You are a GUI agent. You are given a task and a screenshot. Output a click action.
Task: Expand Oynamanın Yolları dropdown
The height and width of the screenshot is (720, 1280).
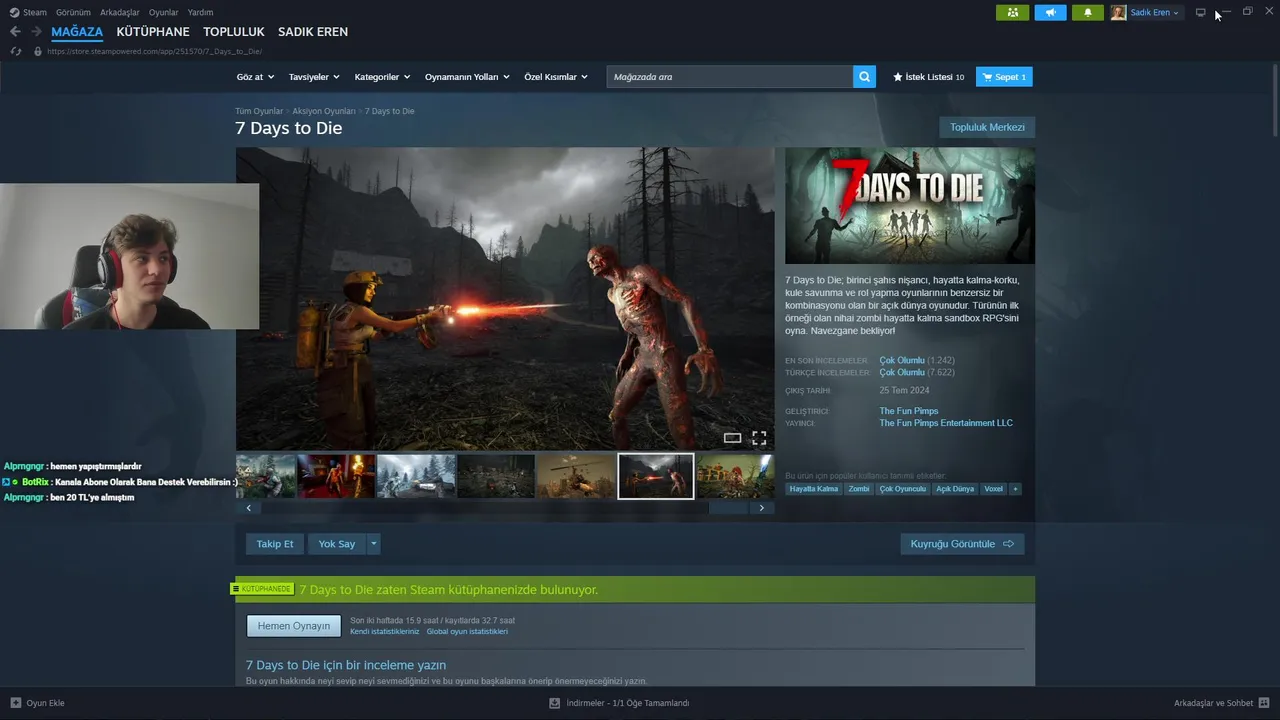coord(467,77)
